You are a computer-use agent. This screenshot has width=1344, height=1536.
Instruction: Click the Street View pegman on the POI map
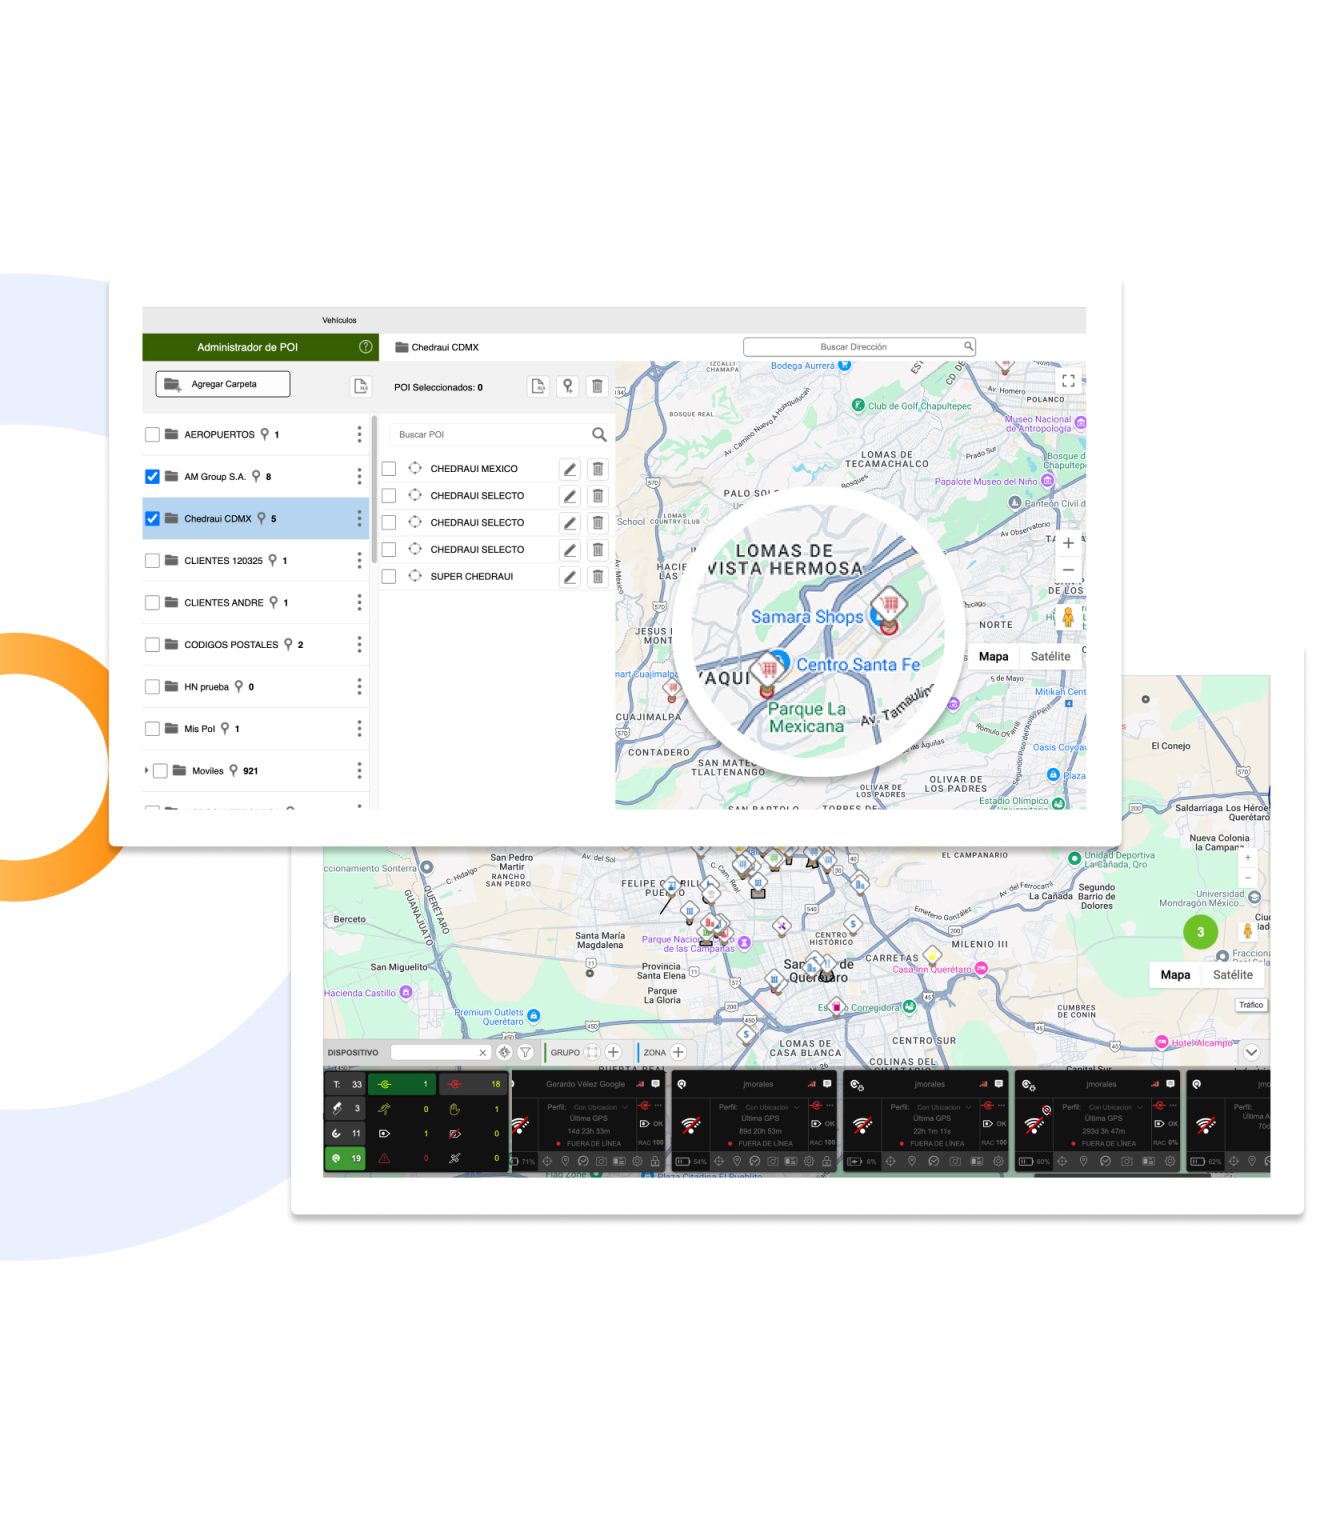tap(1068, 617)
